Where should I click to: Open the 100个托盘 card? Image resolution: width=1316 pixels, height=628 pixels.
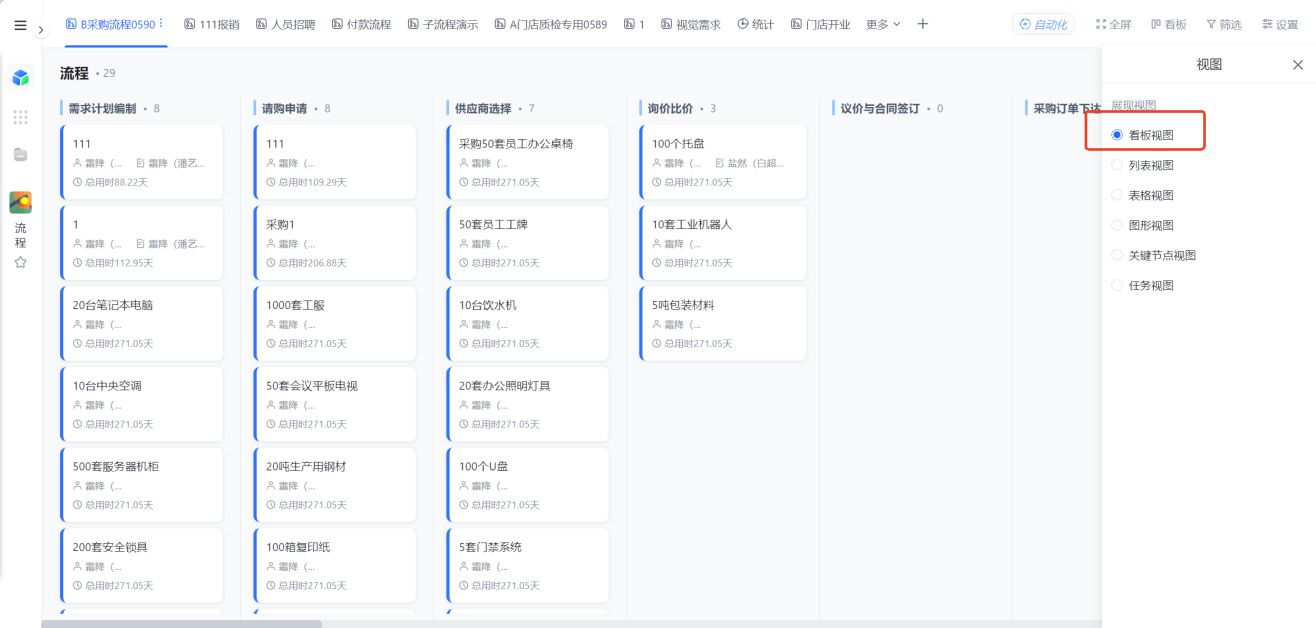pyautogui.click(x=723, y=161)
